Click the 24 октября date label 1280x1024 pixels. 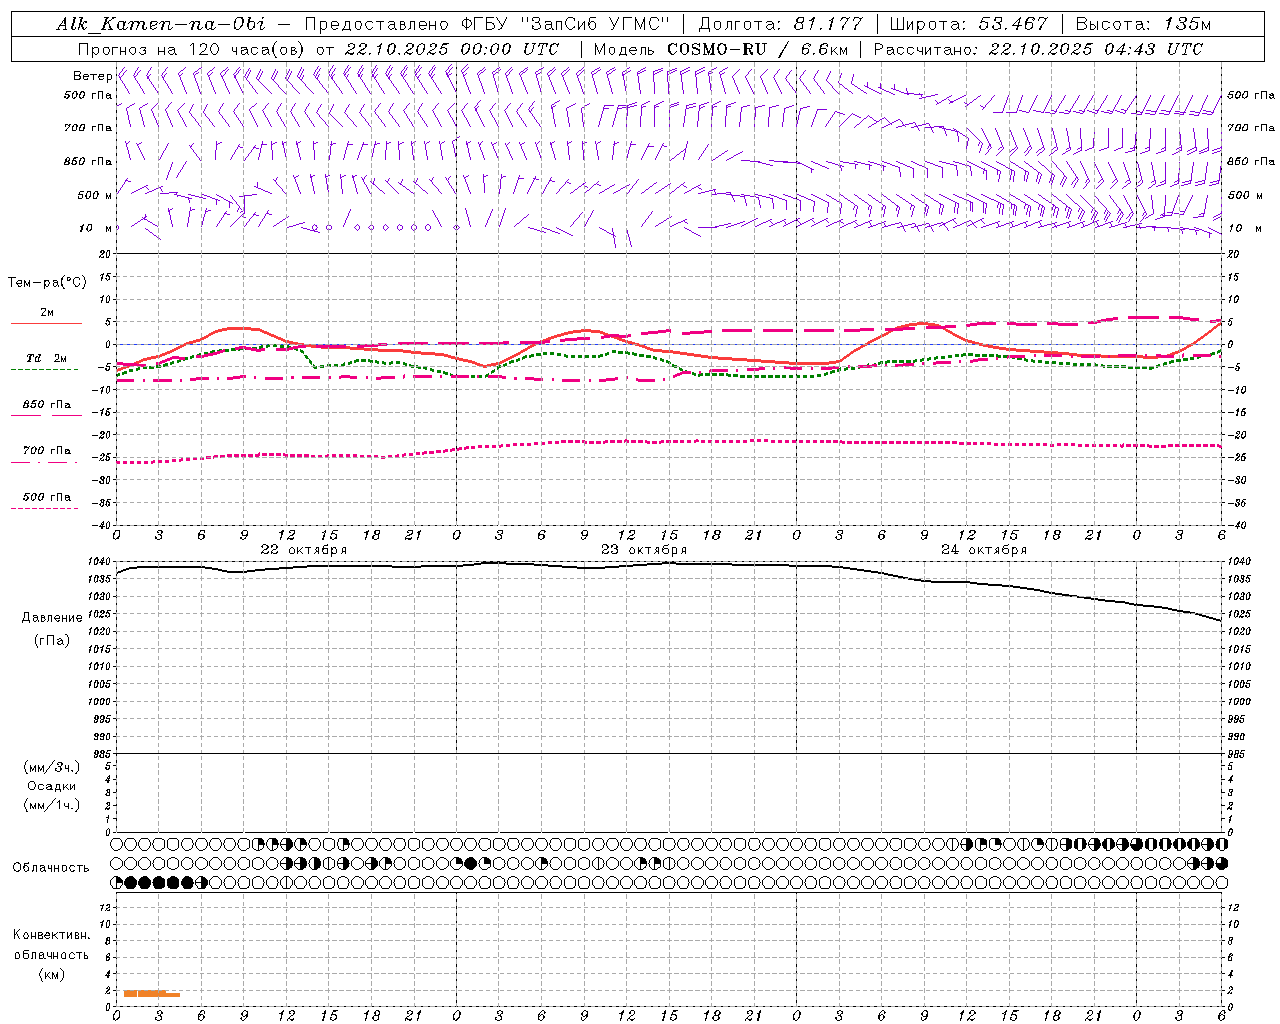(x=984, y=550)
